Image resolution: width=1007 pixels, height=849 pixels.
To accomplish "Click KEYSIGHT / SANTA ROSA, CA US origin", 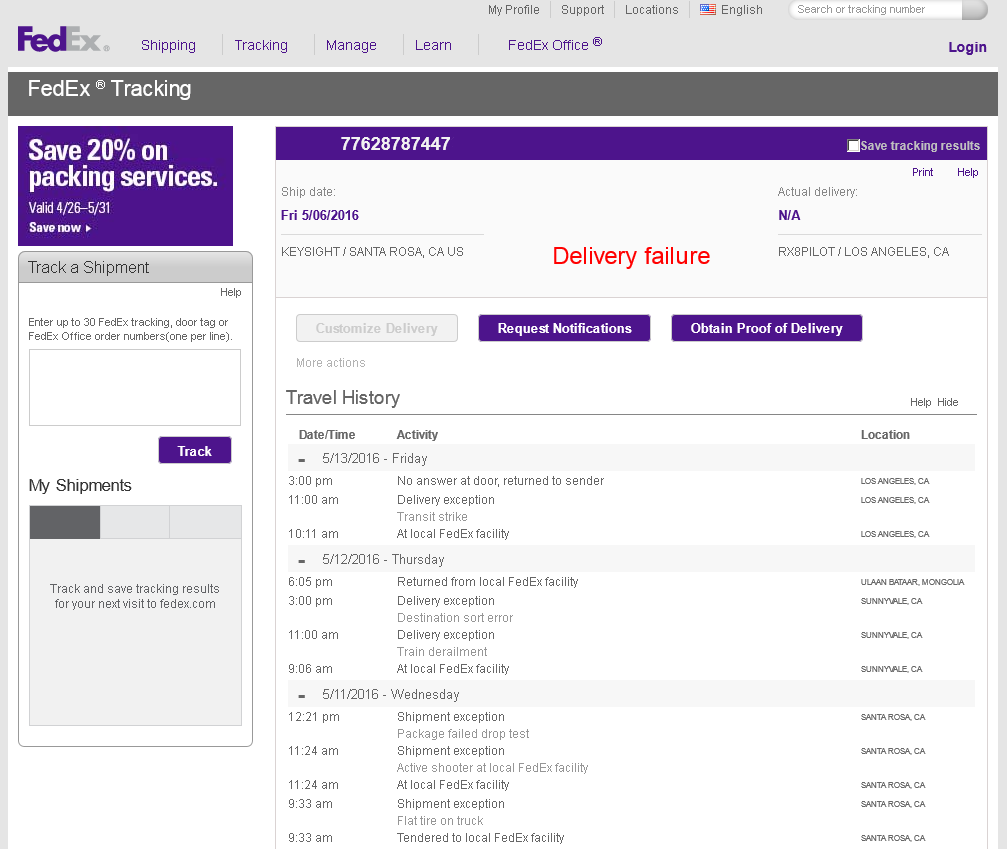I will (x=372, y=252).
